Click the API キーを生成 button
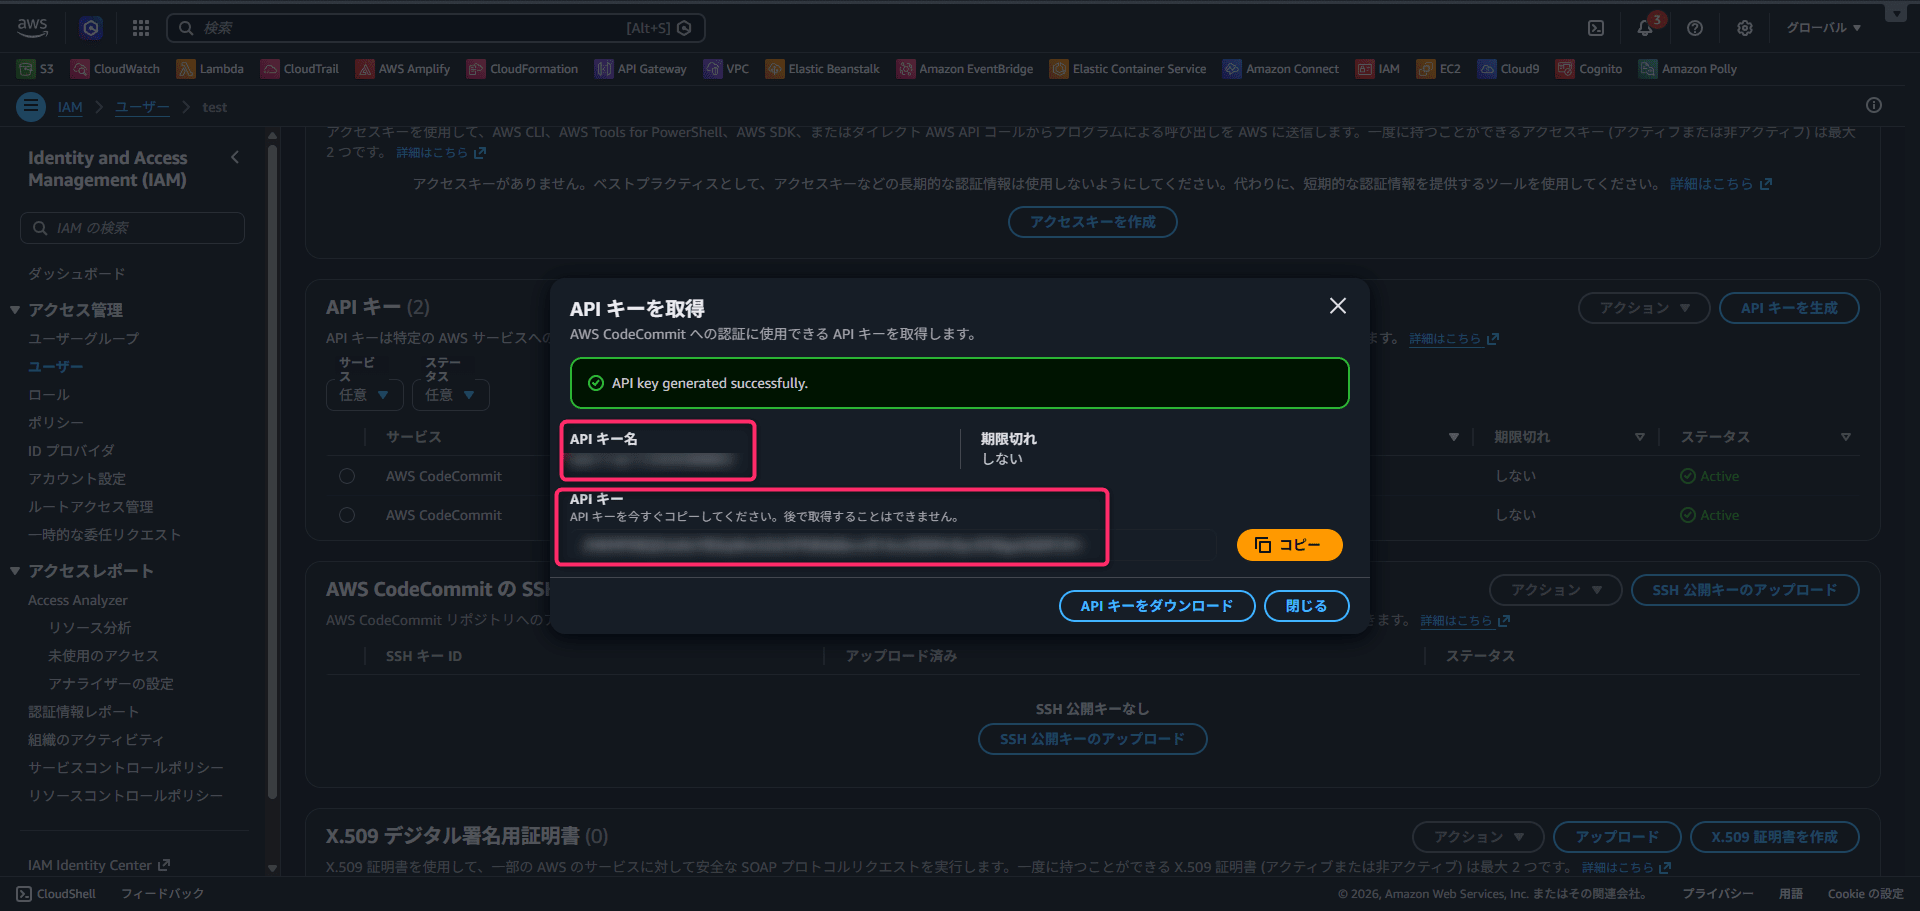Viewport: 1920px width, 911px height. point(1789,308)
